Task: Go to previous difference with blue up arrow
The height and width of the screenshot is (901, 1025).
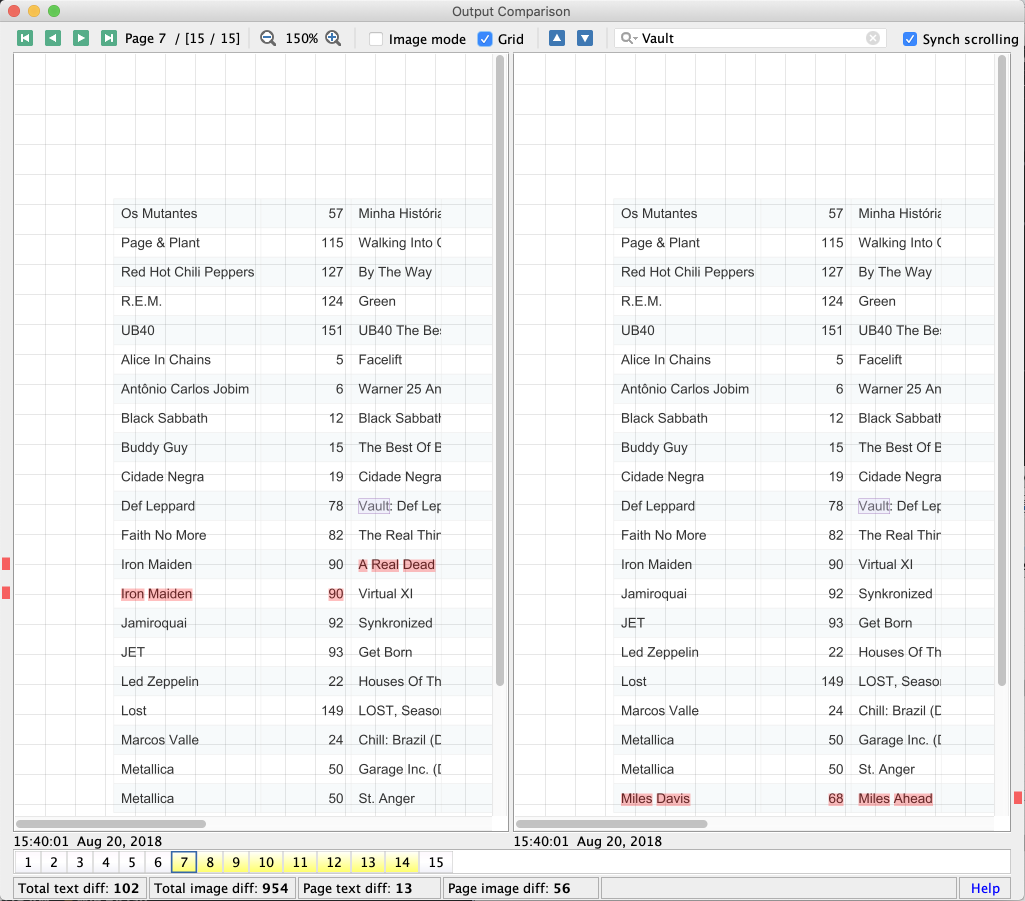Action: pyautogui.click(x=557, y=38)
